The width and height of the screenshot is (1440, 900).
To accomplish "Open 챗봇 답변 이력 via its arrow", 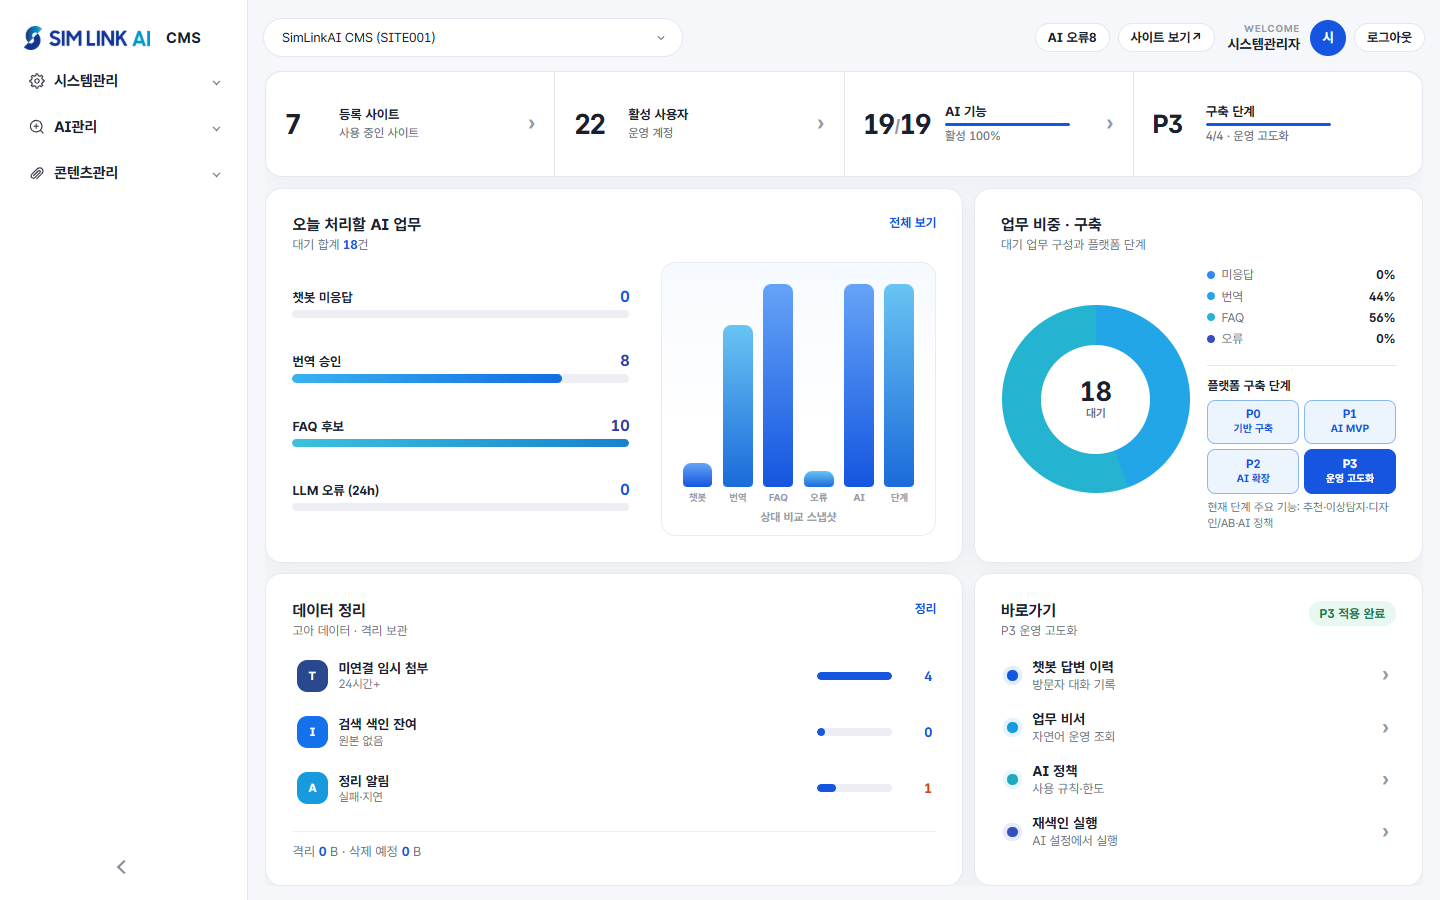I will tap(1385, 675).
